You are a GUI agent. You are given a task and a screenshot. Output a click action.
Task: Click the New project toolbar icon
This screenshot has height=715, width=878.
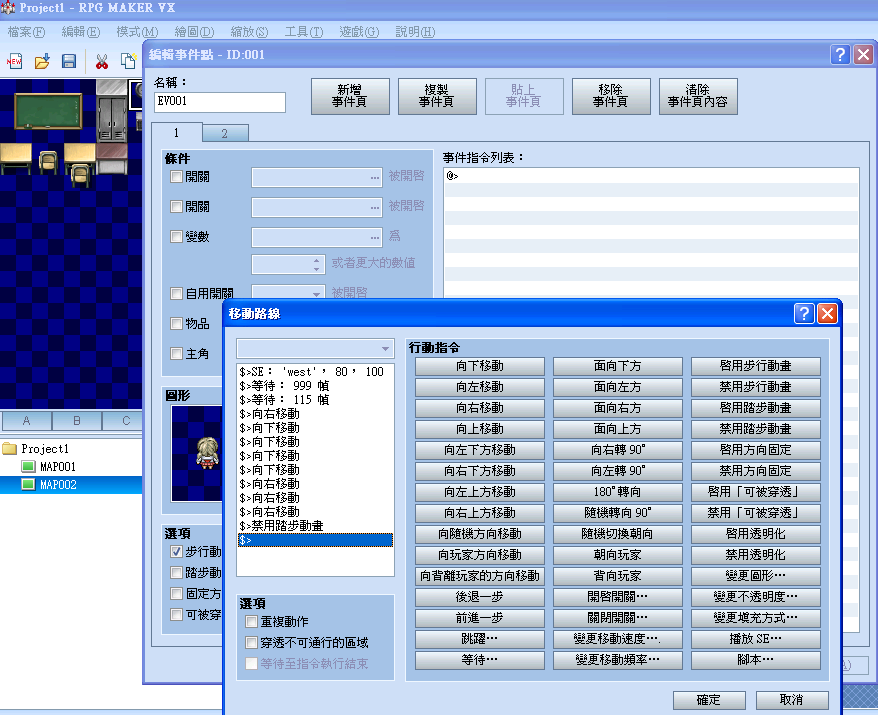coord(14,61)
